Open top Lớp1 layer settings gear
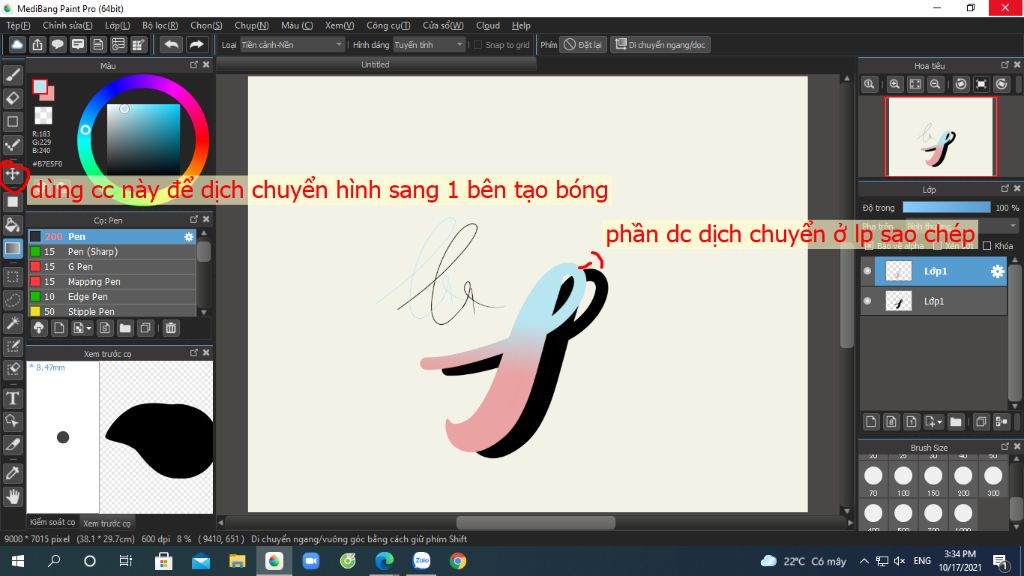 (x=997, y=271)
